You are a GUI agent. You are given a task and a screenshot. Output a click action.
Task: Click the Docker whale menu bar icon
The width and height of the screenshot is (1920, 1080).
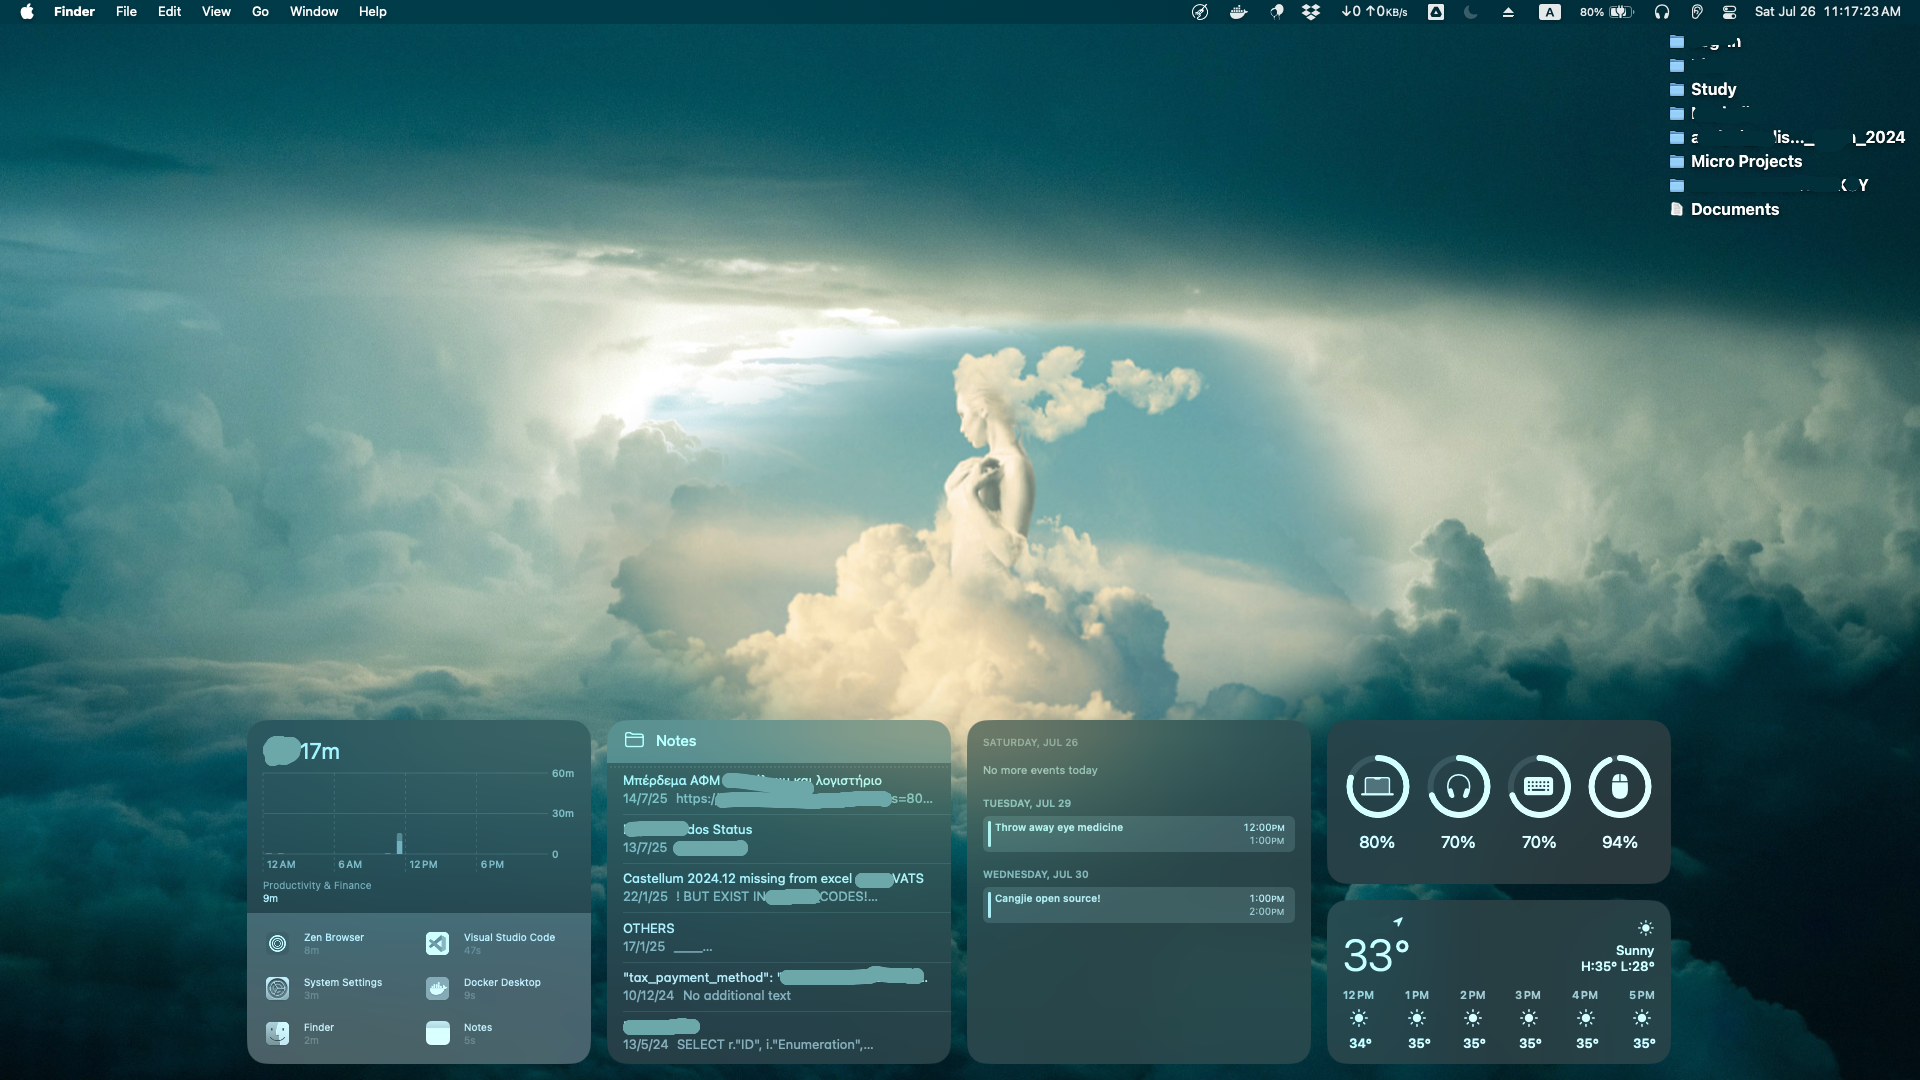[x=1238, y=12]
